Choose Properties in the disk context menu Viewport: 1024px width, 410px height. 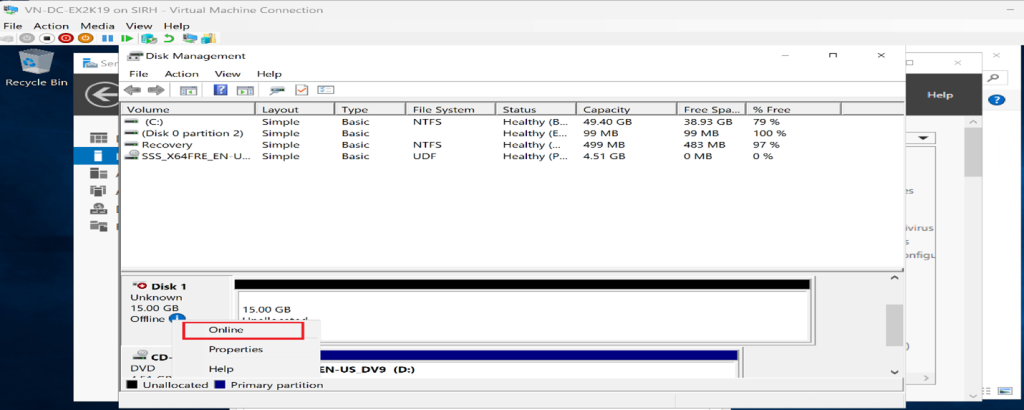point(235,349)
